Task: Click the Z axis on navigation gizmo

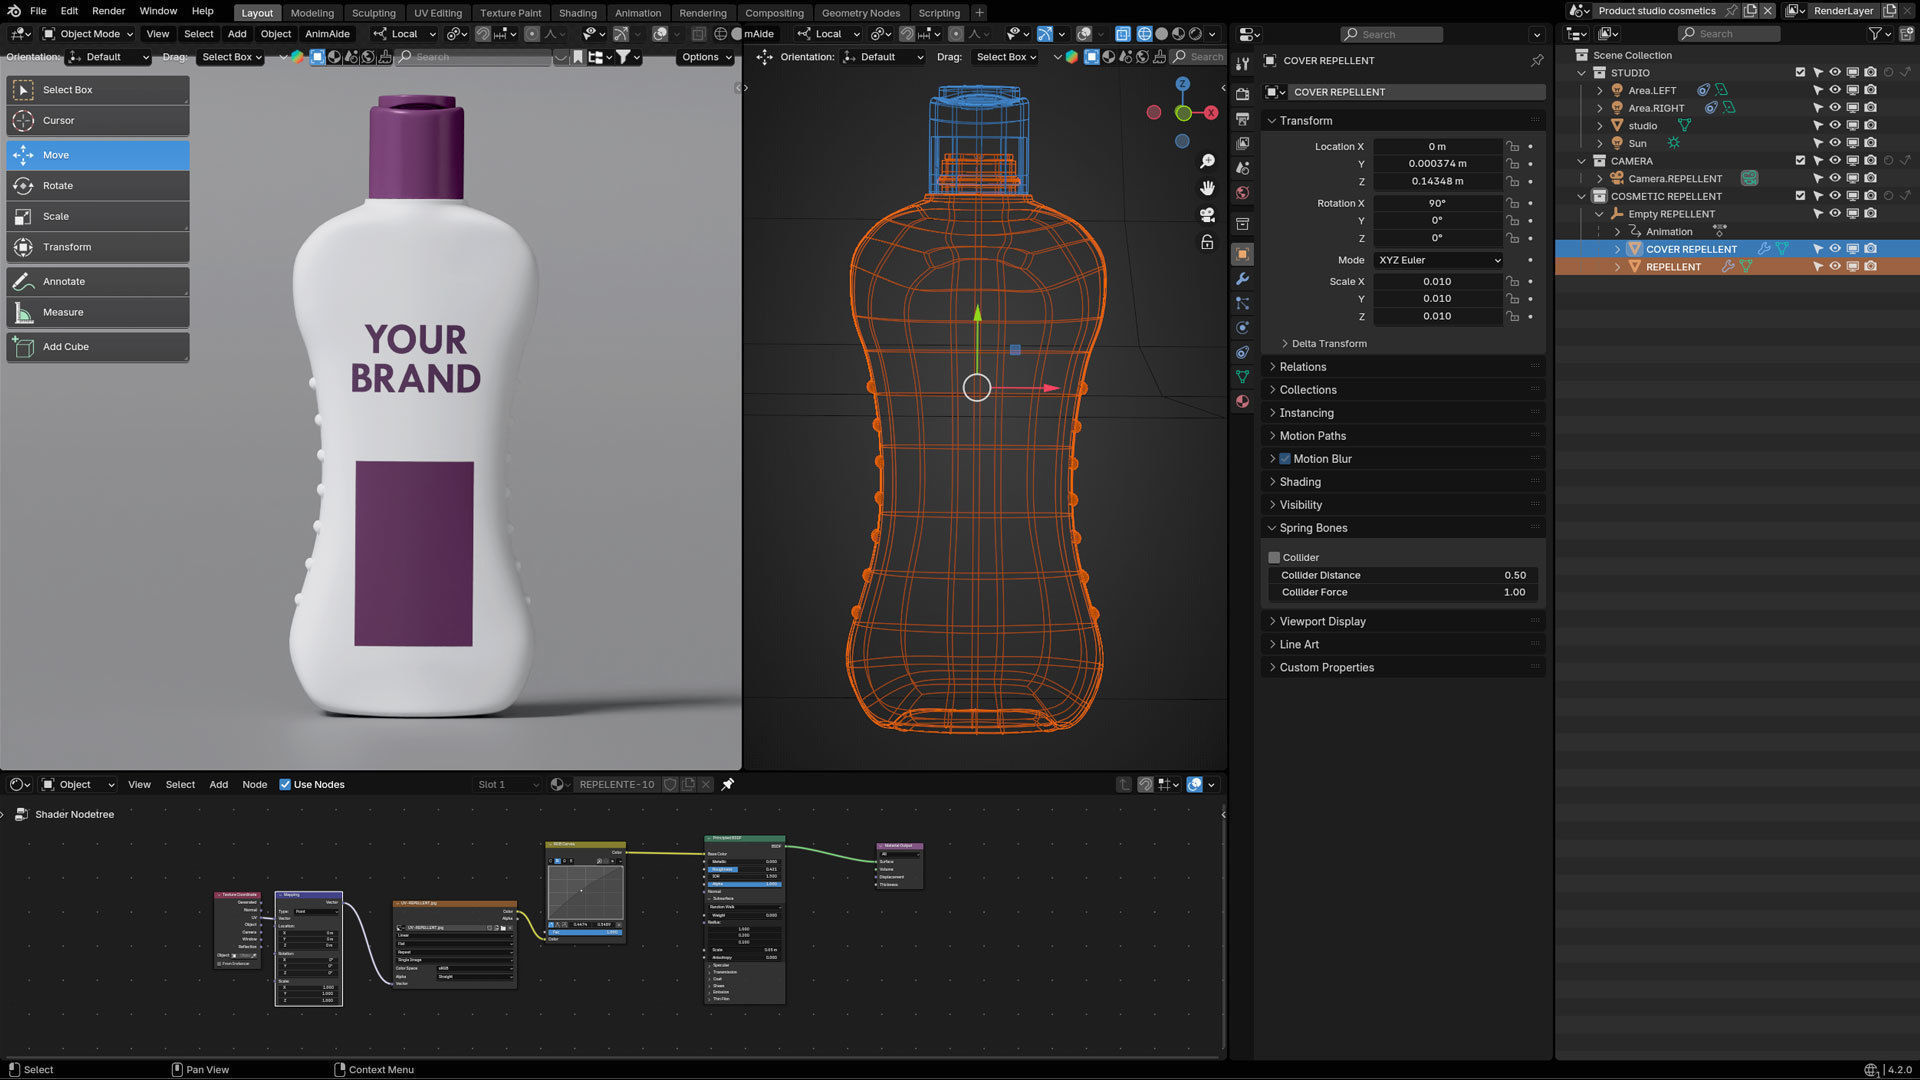Action: (x=1183, y=84)
